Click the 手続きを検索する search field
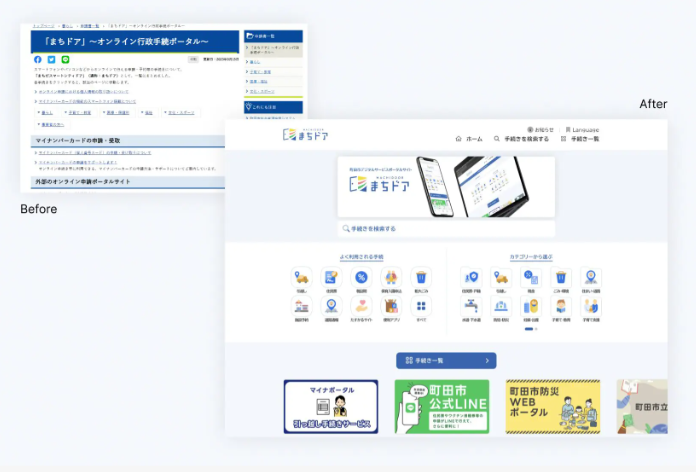Screen dimensions: 696x472 point(445,229)
